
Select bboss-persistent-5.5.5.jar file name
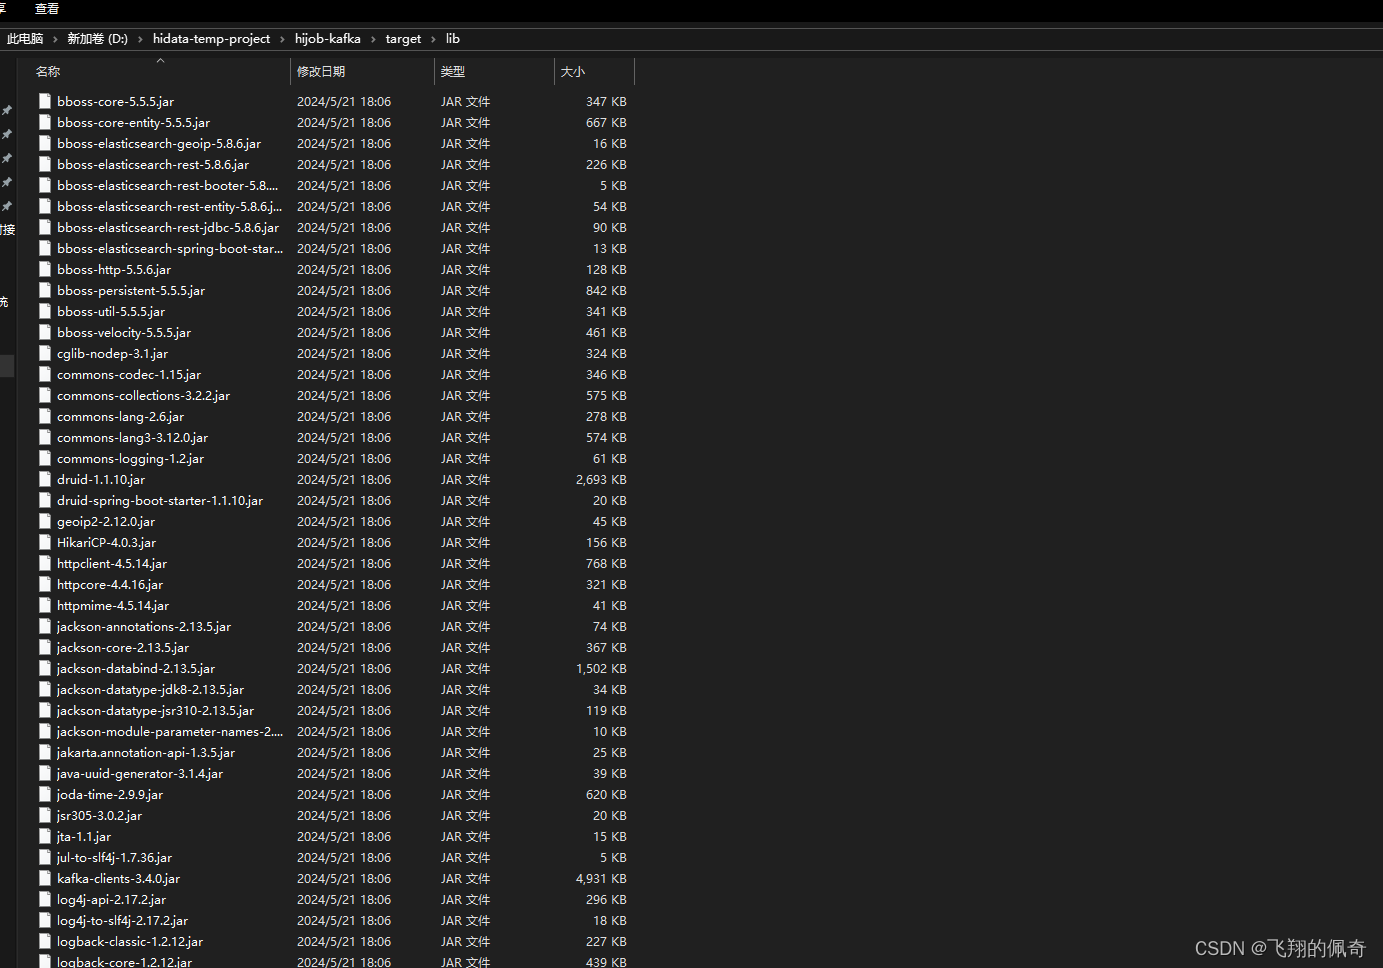131,290
